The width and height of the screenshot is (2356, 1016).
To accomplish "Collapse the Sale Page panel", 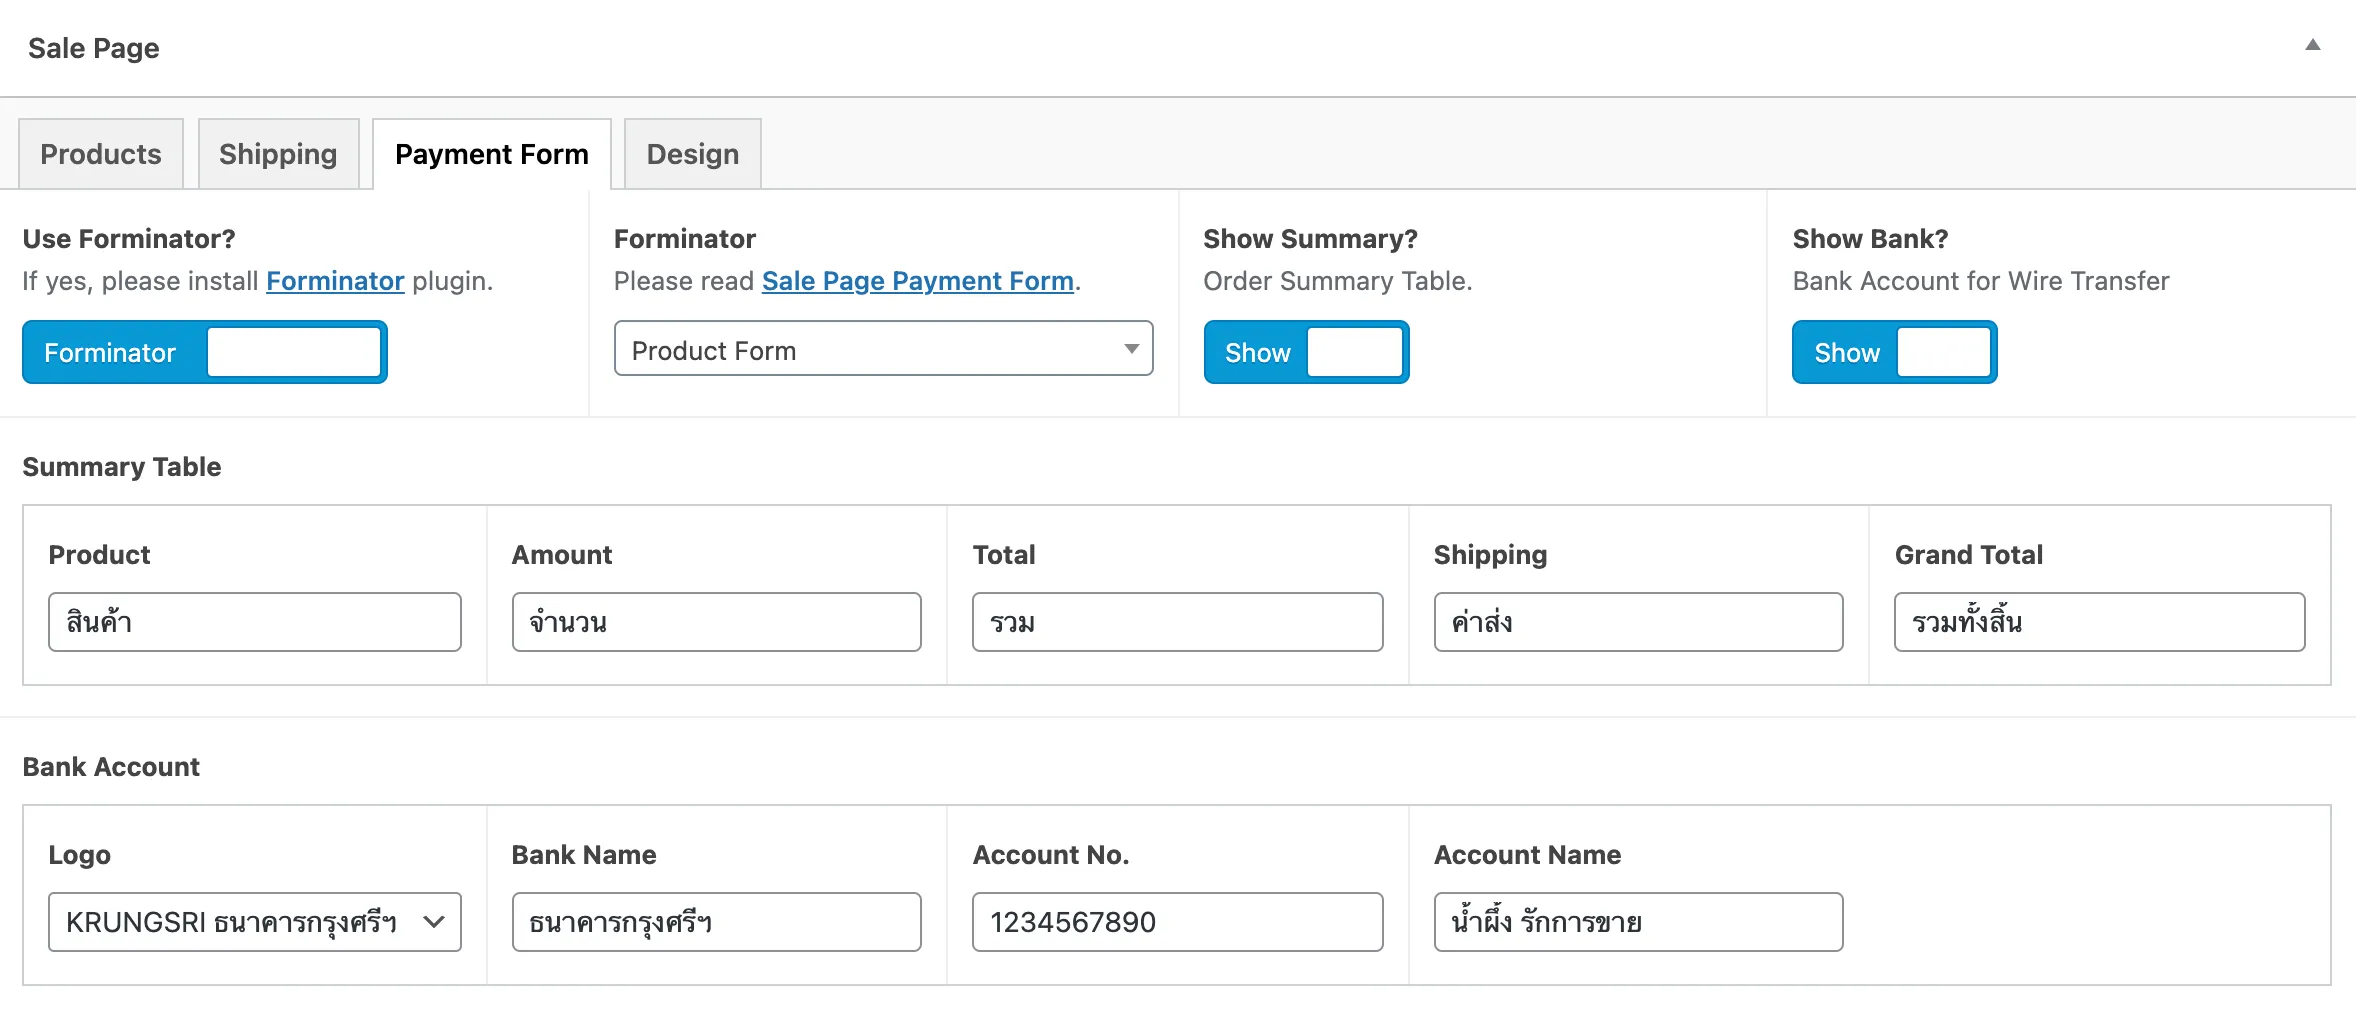I will click(x=2313, y=44).
